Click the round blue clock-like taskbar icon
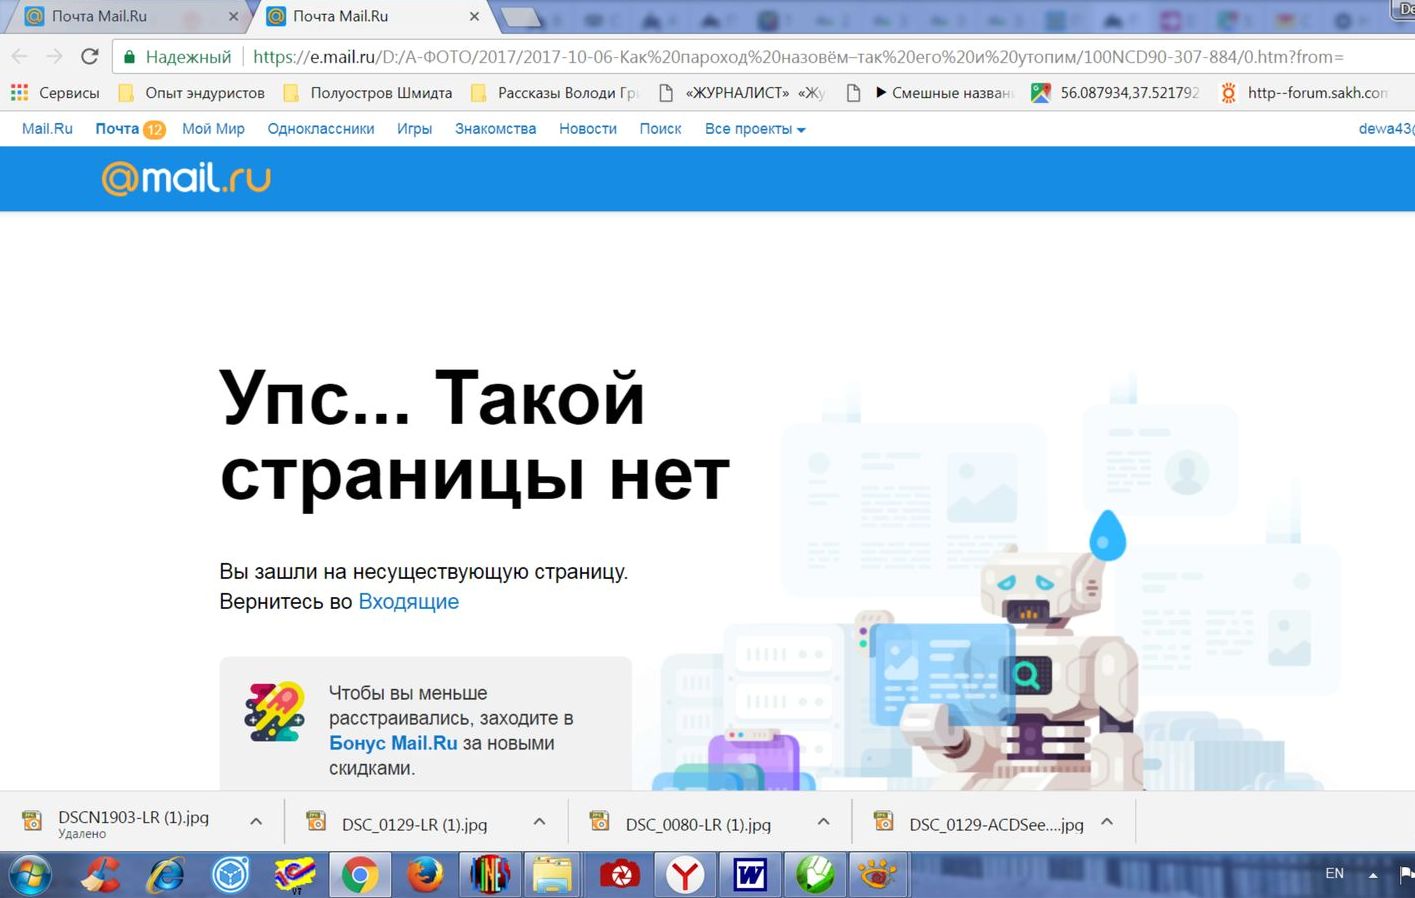Screen dimensions: 1415x898 click(230, 876)
